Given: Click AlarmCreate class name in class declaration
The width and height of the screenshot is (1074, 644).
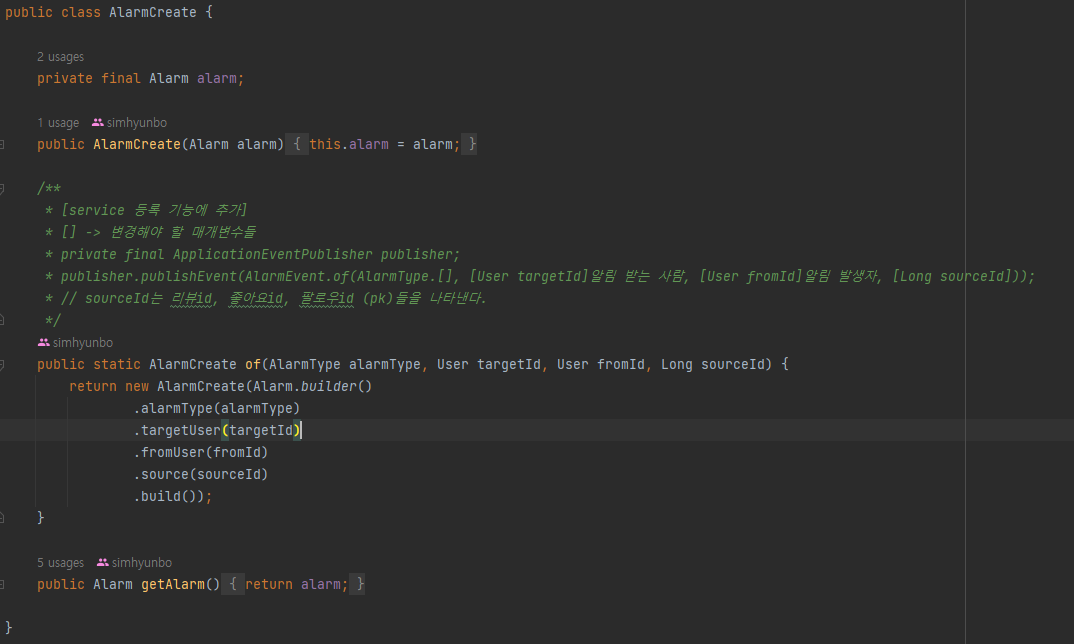Looking at the screenshot, I should click(153, 12).
